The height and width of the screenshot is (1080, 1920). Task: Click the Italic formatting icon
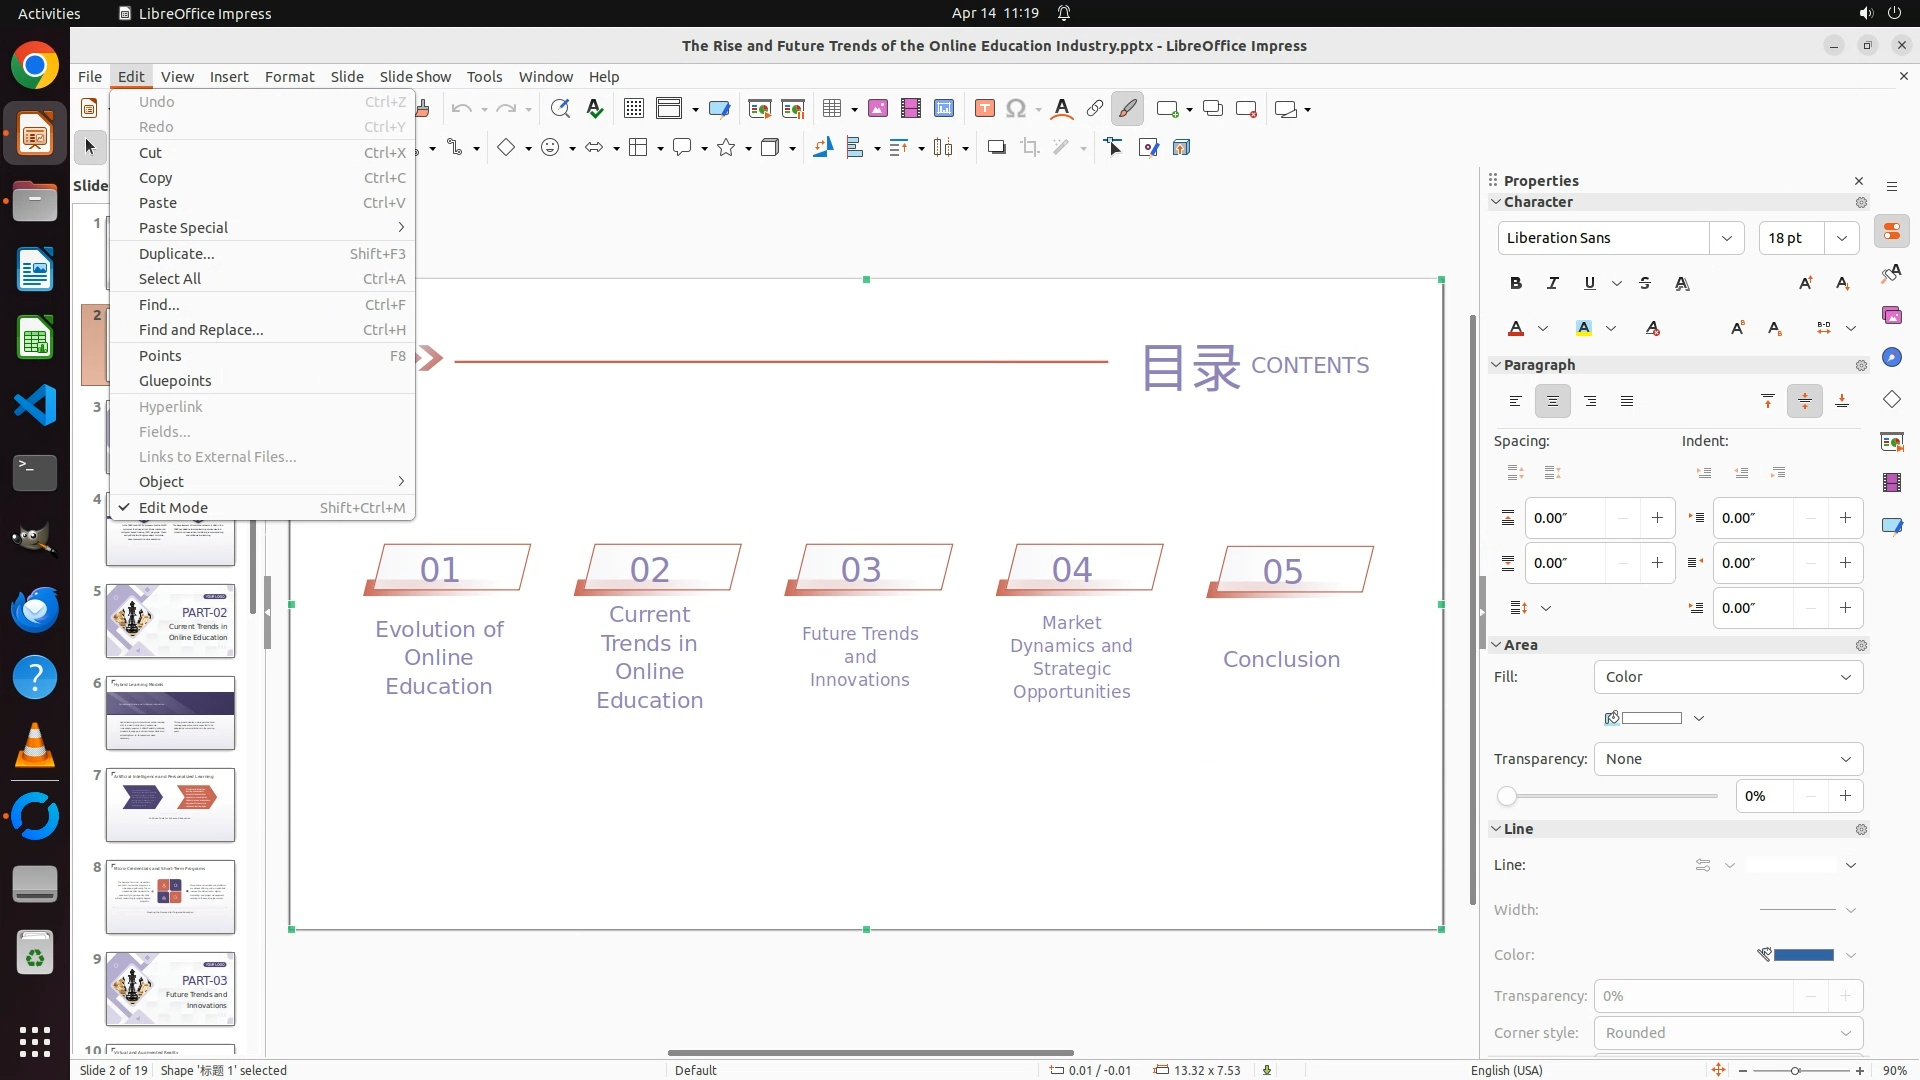point(1553,283)
